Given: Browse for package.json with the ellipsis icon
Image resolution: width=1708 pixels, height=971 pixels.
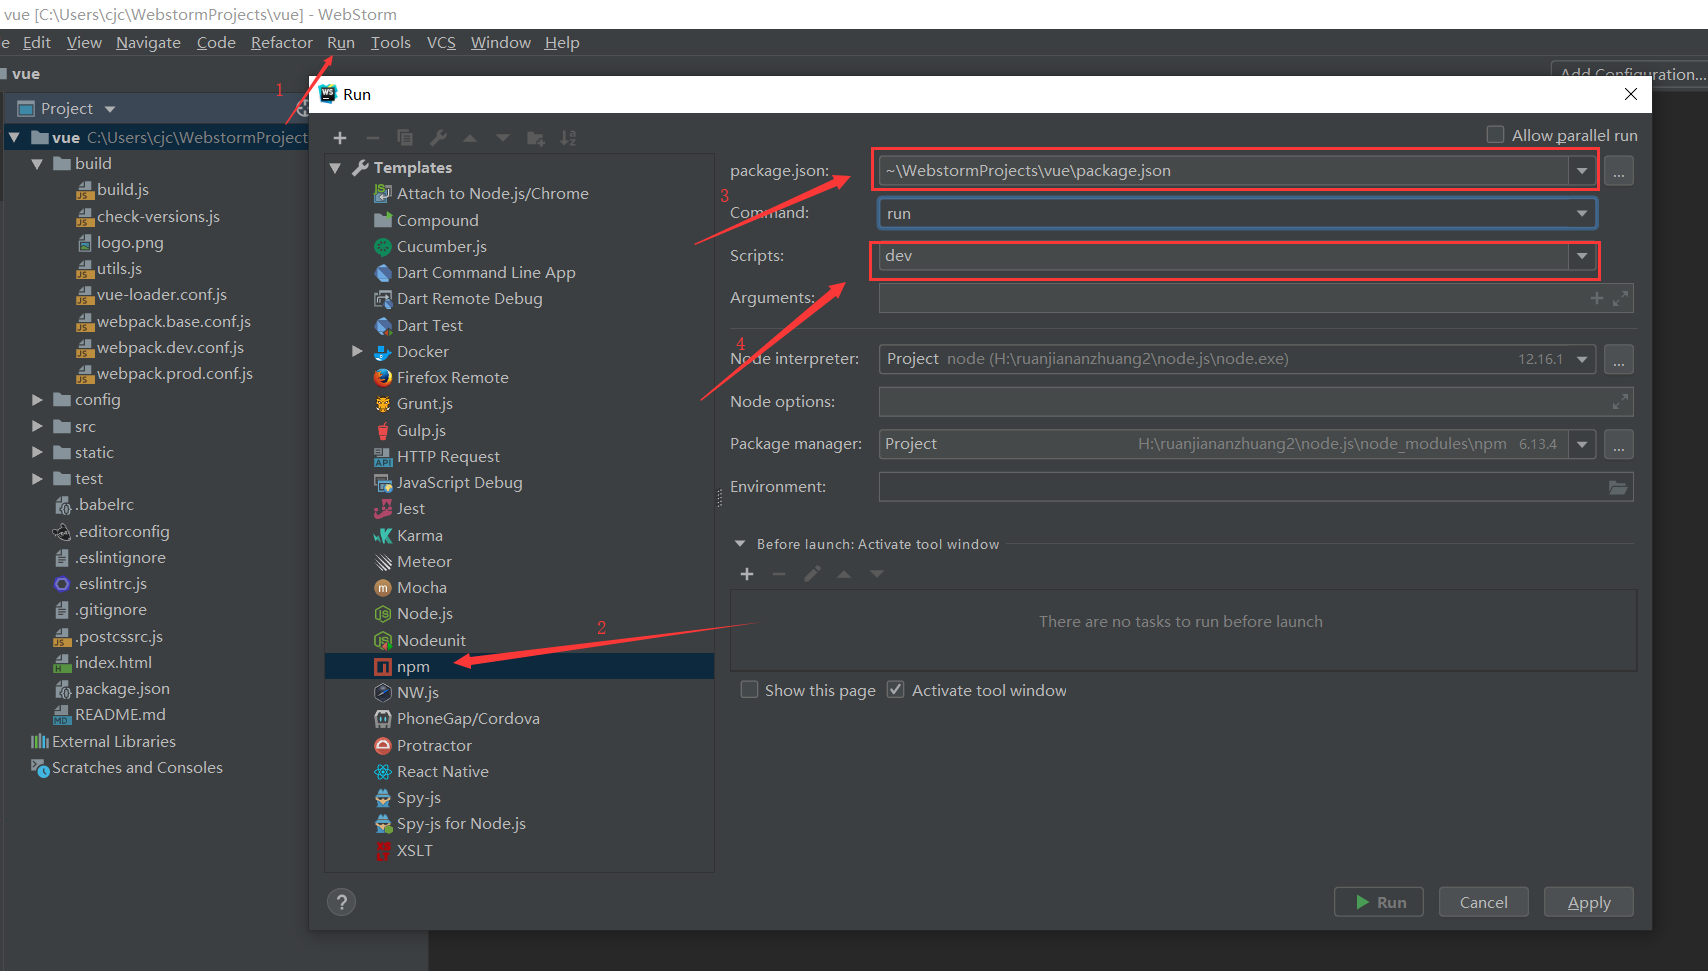Looking at the screenshot, I should [x=1618, y=170].
